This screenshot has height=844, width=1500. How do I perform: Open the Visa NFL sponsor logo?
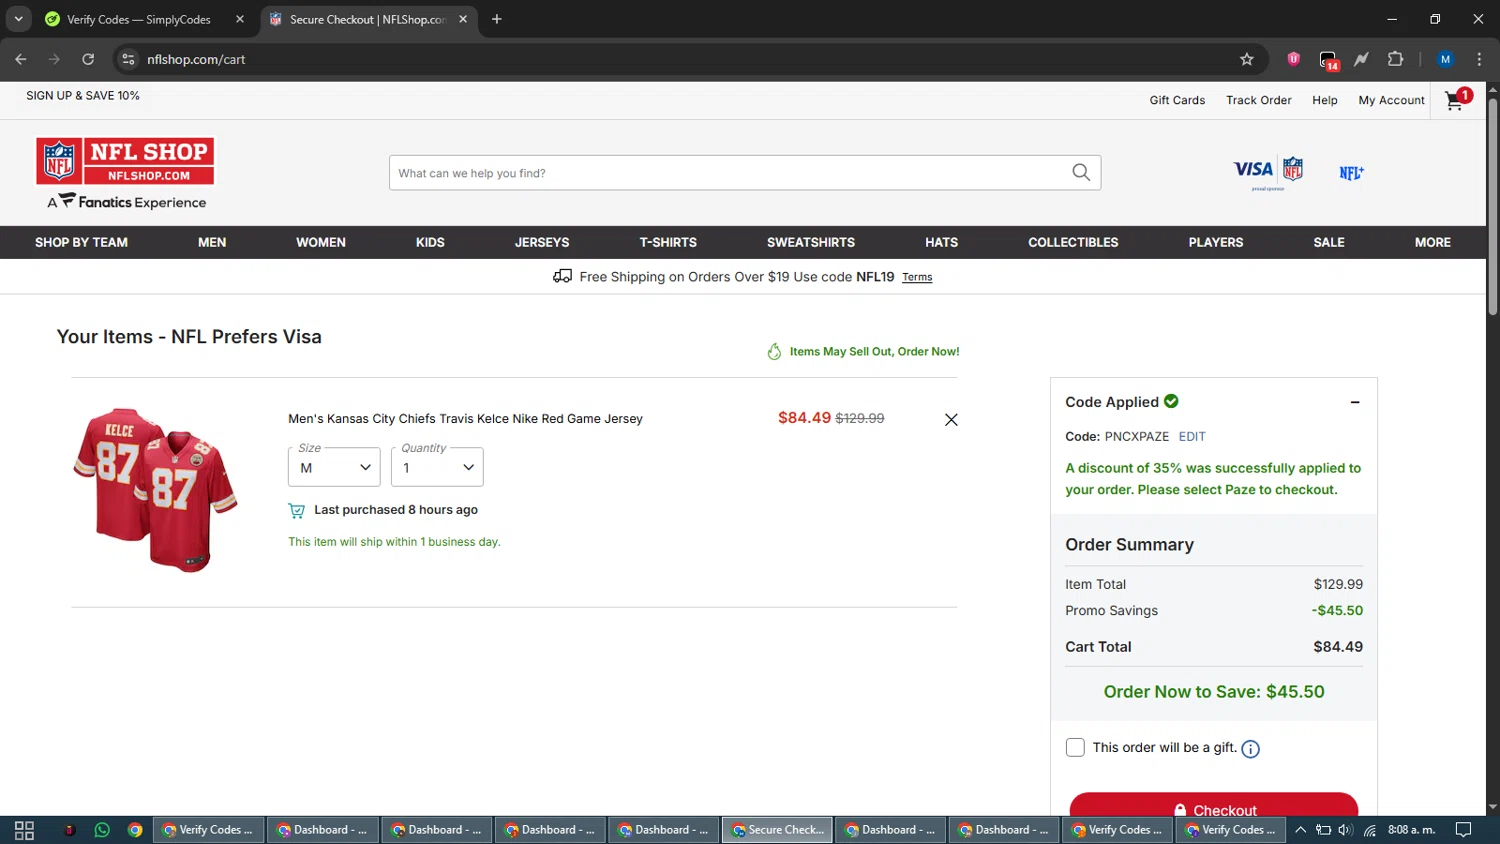[x=1268, y=172]
